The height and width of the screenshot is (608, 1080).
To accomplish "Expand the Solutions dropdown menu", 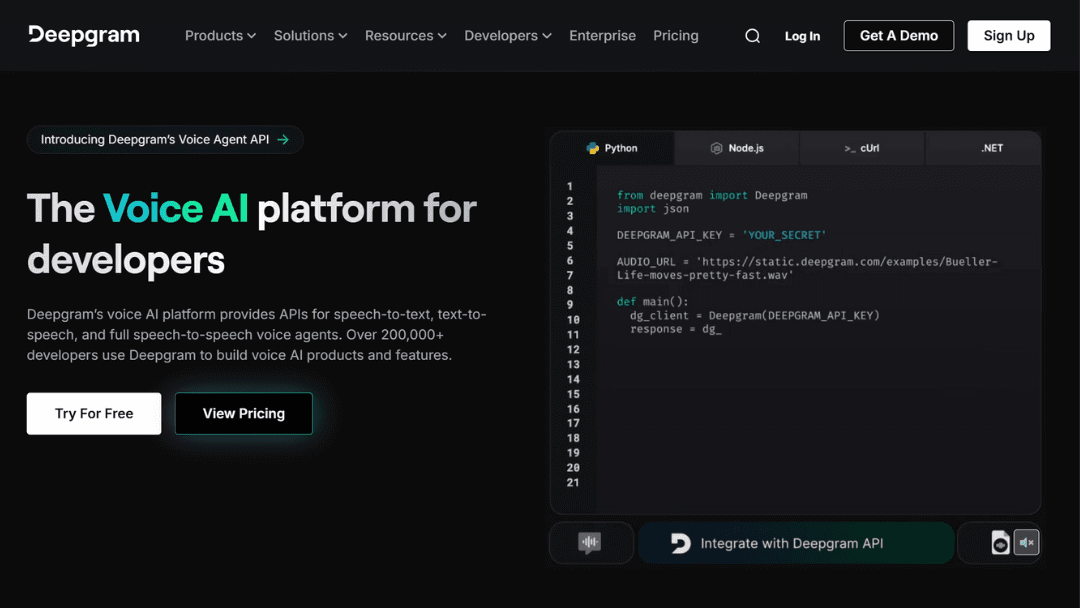I will 310,36.
